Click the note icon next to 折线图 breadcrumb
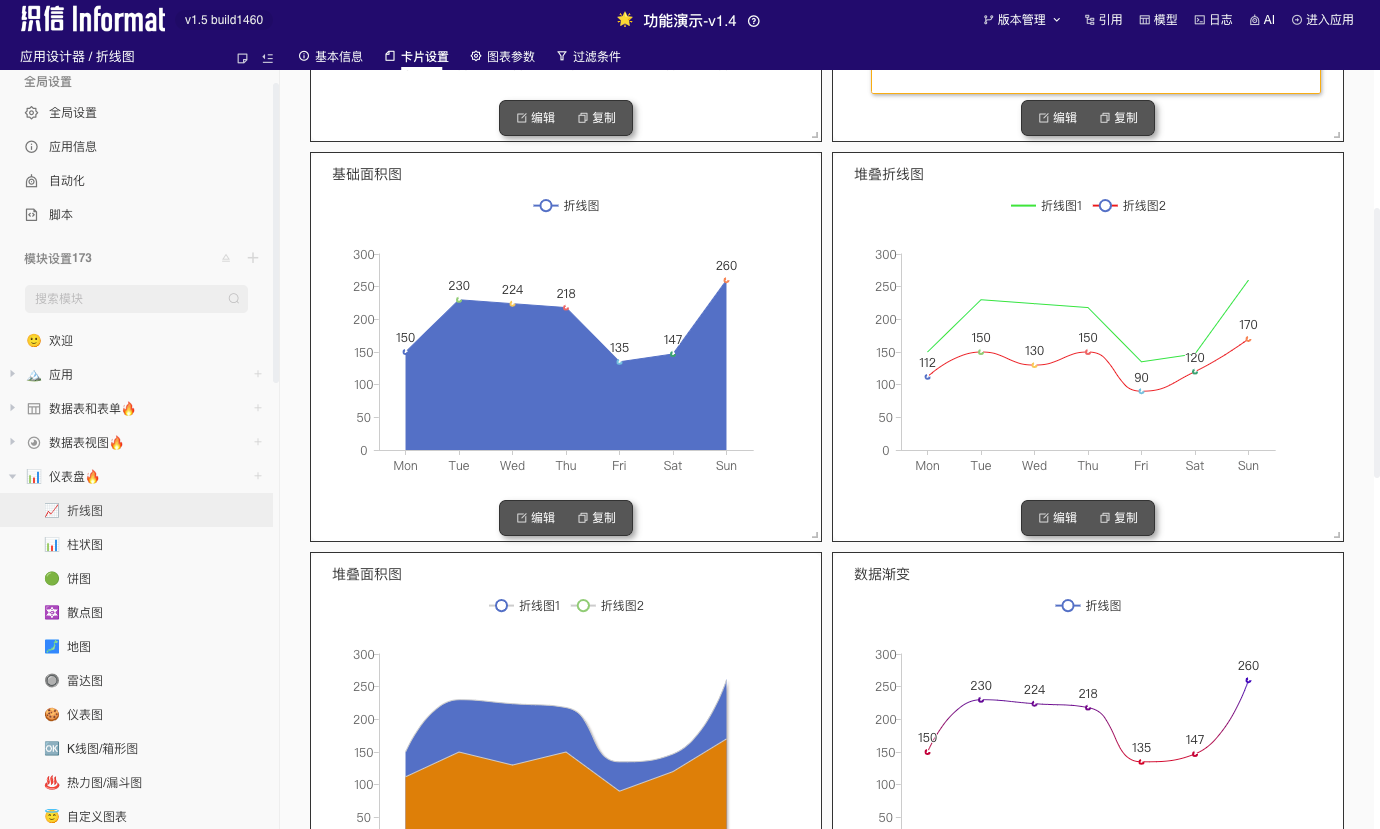Image resolution: width=1380 pixels, height=829 pixels. (x=242, y=58)
